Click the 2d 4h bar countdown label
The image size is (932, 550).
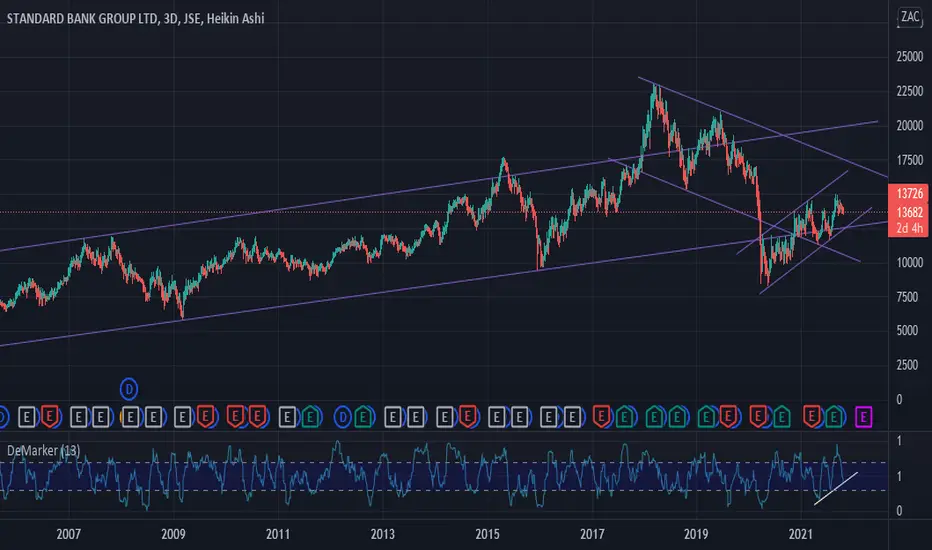909,228
